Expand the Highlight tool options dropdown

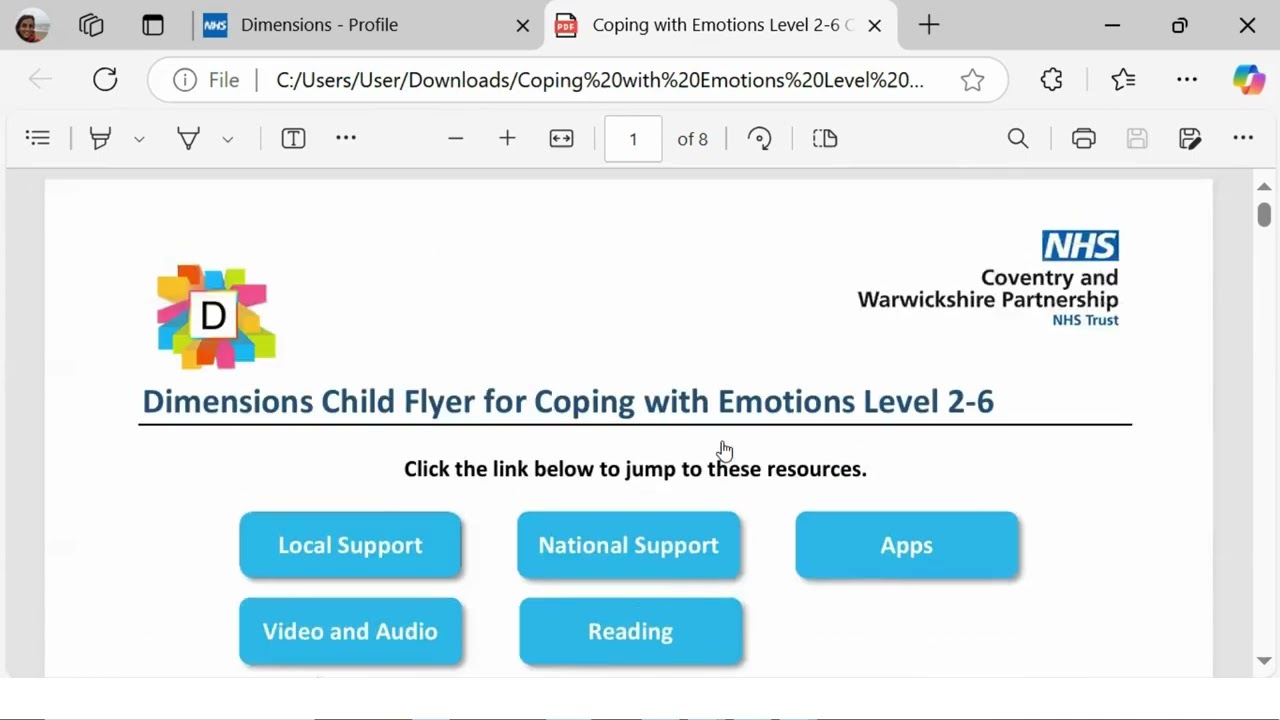coord(139,140)
